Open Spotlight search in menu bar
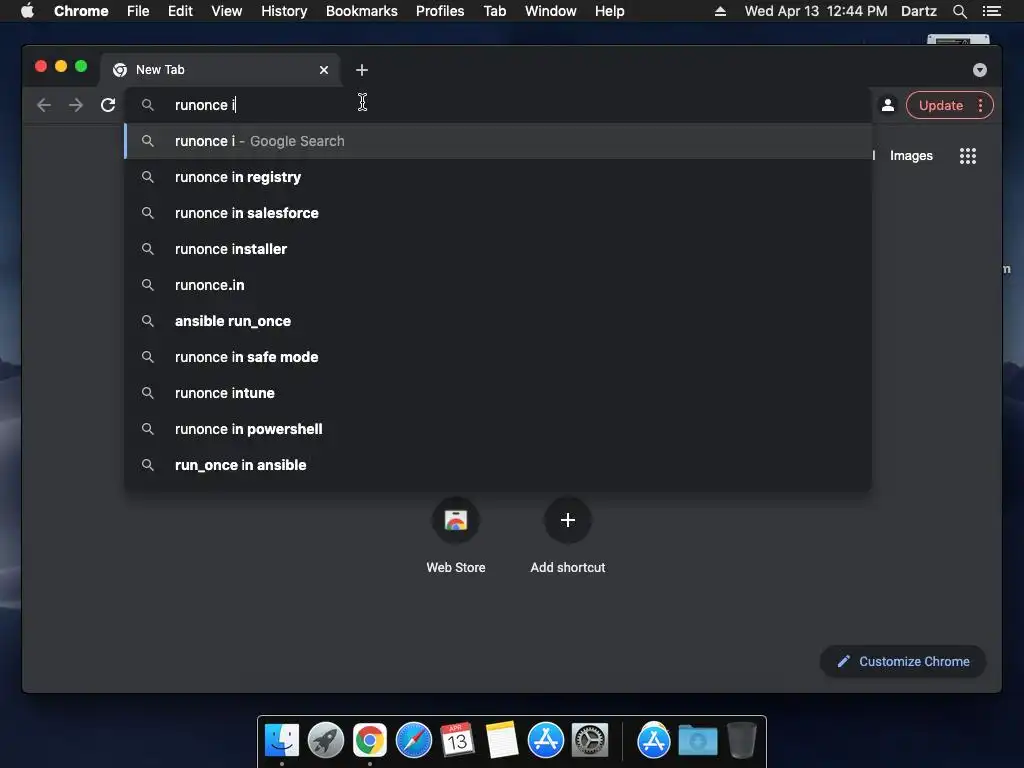The height and width of the screenshot is (768, 1024). click(959, 11)
